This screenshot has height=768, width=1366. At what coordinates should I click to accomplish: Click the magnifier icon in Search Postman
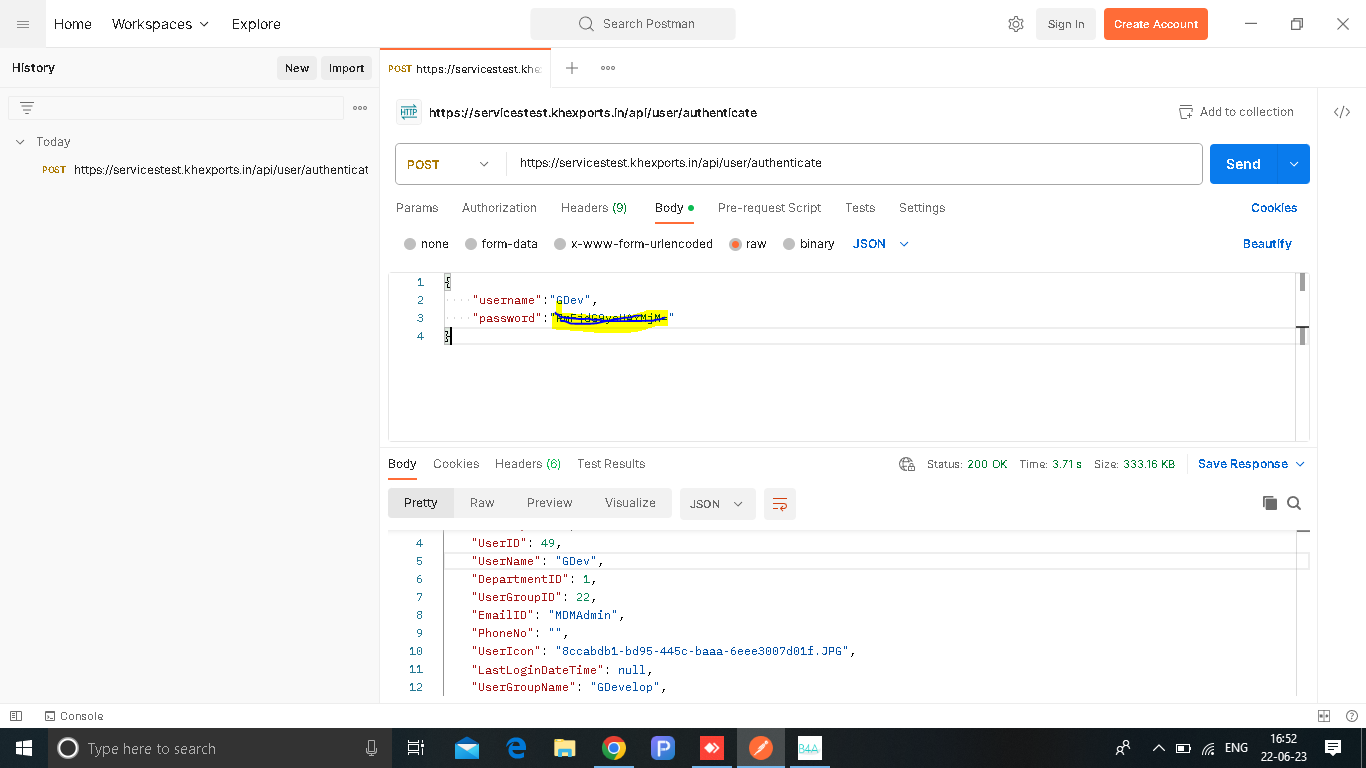(x=586, y=24)
